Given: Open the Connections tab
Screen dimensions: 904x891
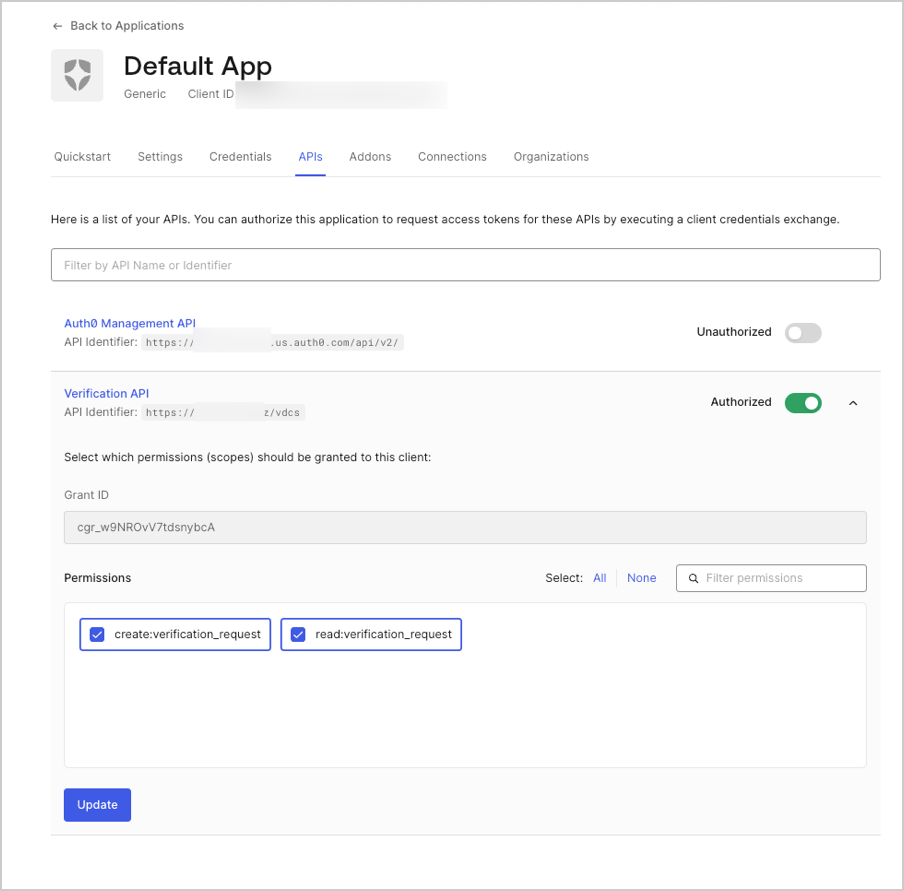Looking at the screenshot, I should click(452, 157).
